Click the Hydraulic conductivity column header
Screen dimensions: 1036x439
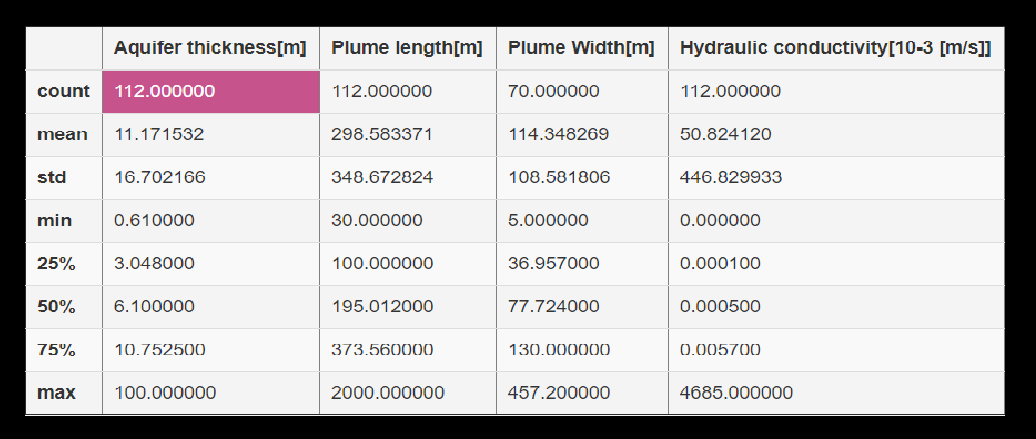point(836,48)
